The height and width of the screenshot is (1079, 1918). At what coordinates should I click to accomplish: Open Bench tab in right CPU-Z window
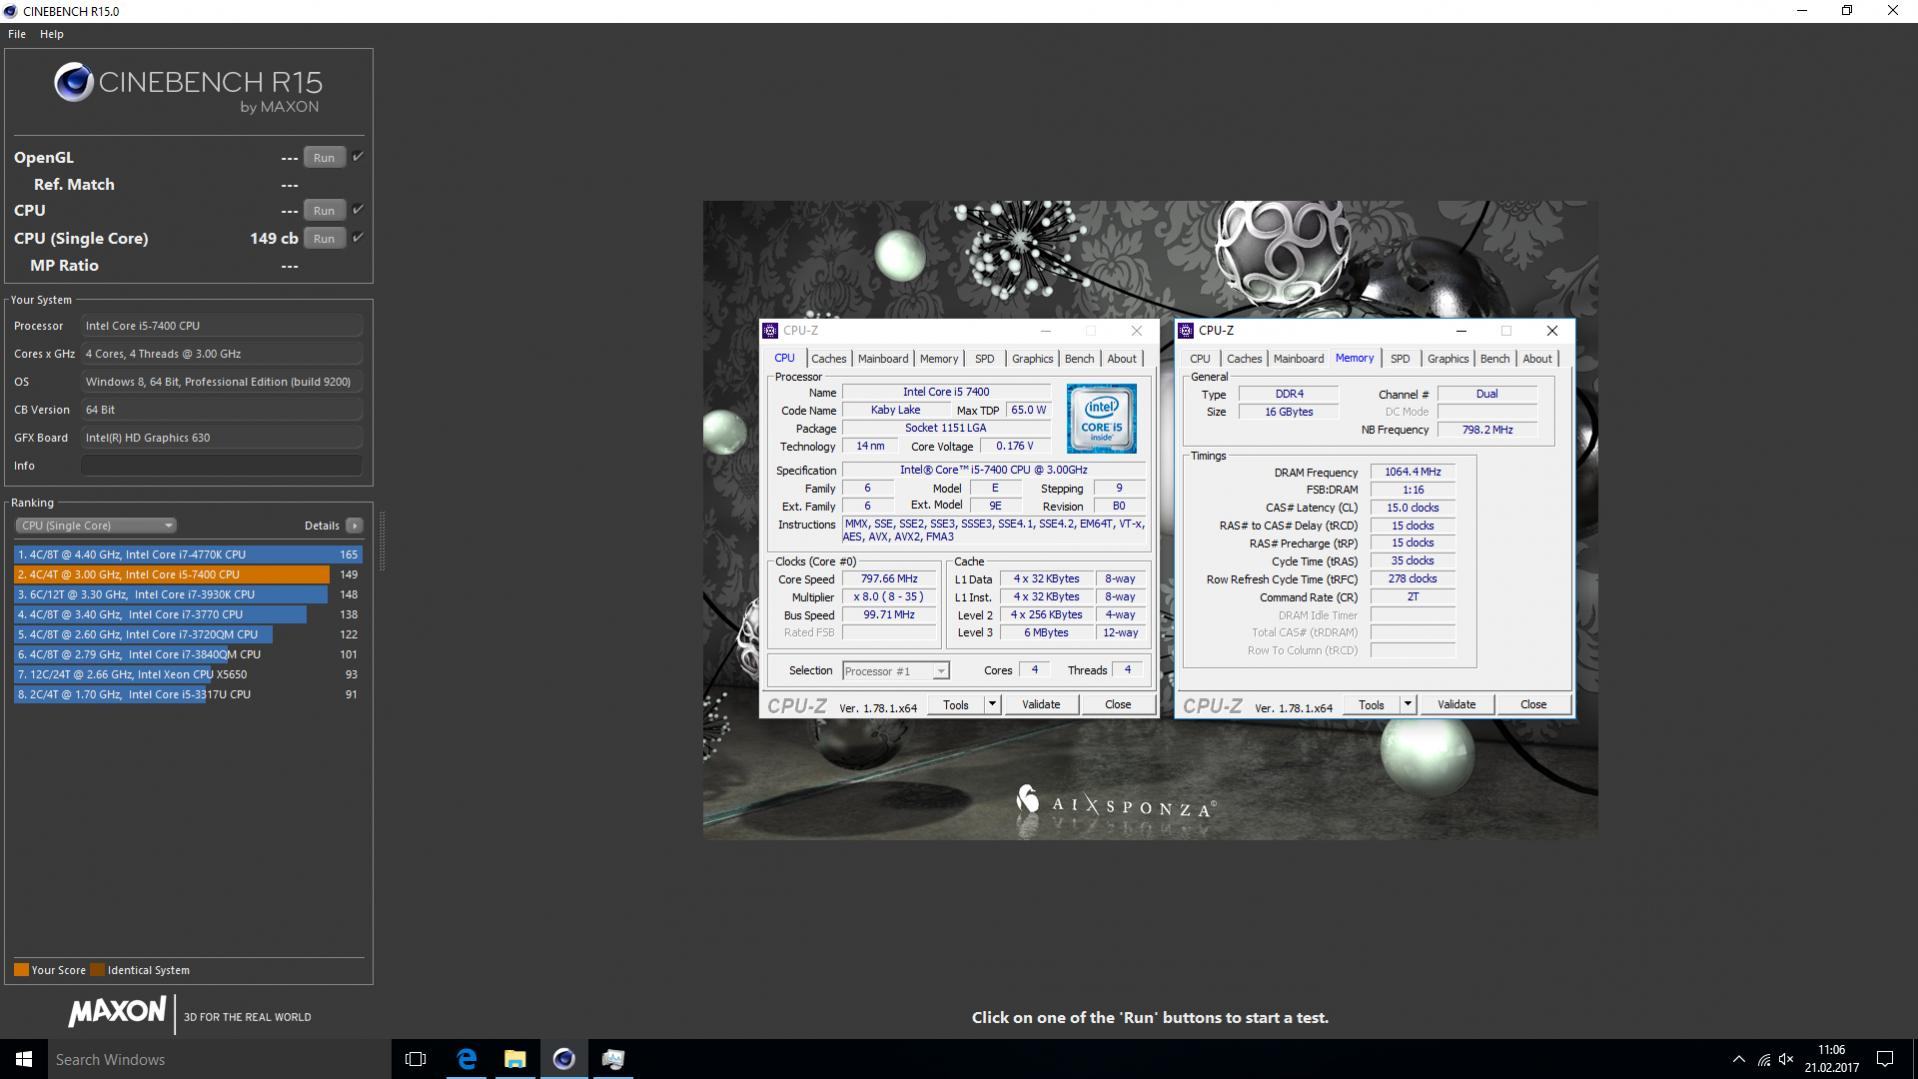coord(1495,359)
